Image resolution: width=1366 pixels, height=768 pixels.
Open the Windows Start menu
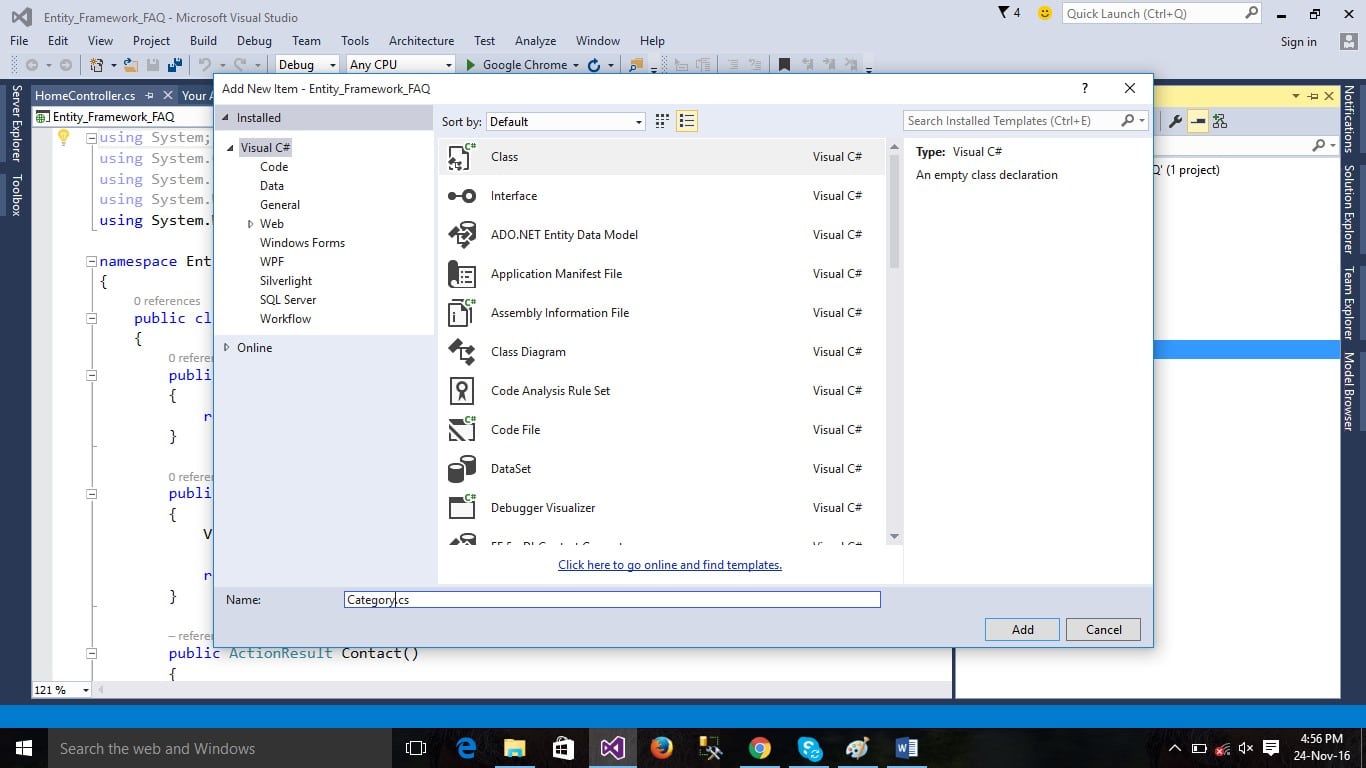24,748
